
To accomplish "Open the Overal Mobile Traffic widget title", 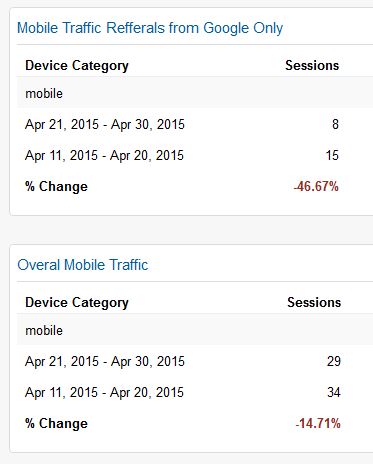I will click(83, 265).
